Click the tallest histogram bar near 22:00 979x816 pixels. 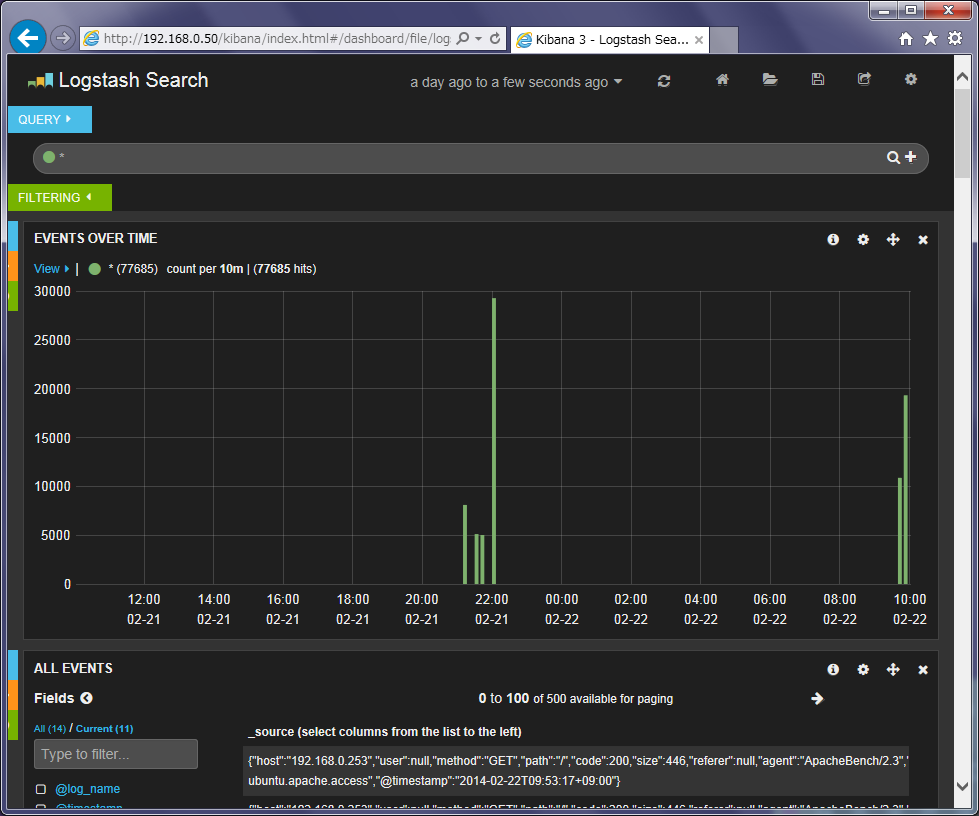494,441
